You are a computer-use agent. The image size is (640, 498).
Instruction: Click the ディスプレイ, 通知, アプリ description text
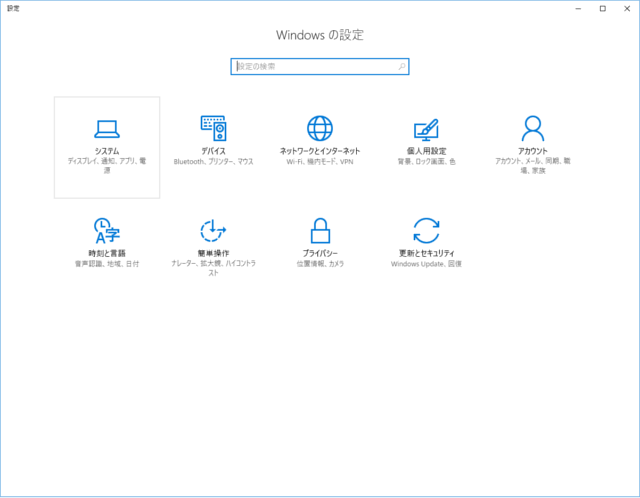107,165
